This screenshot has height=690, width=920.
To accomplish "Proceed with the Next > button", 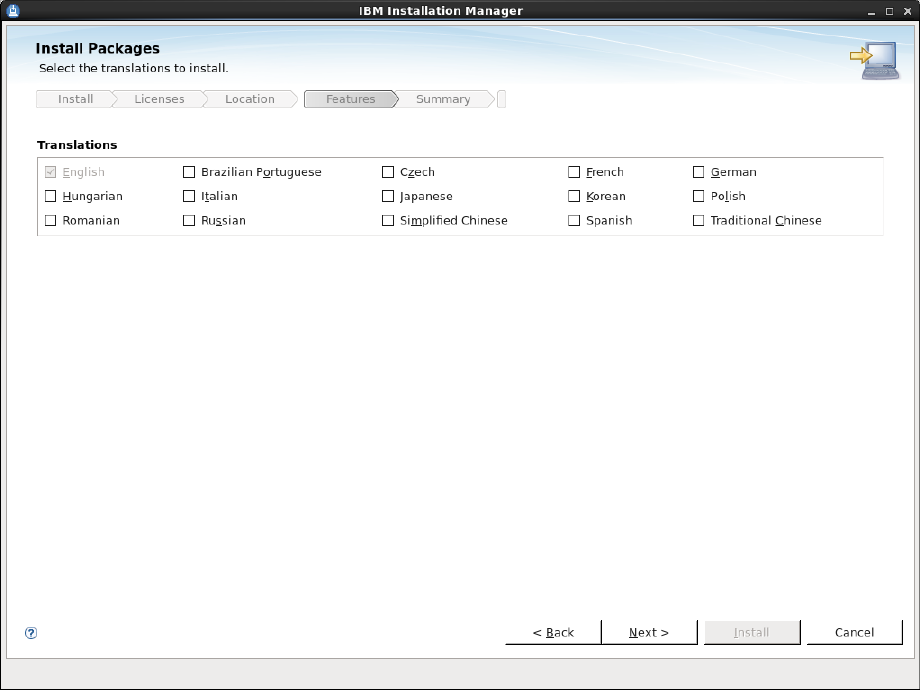I will 649,632.
